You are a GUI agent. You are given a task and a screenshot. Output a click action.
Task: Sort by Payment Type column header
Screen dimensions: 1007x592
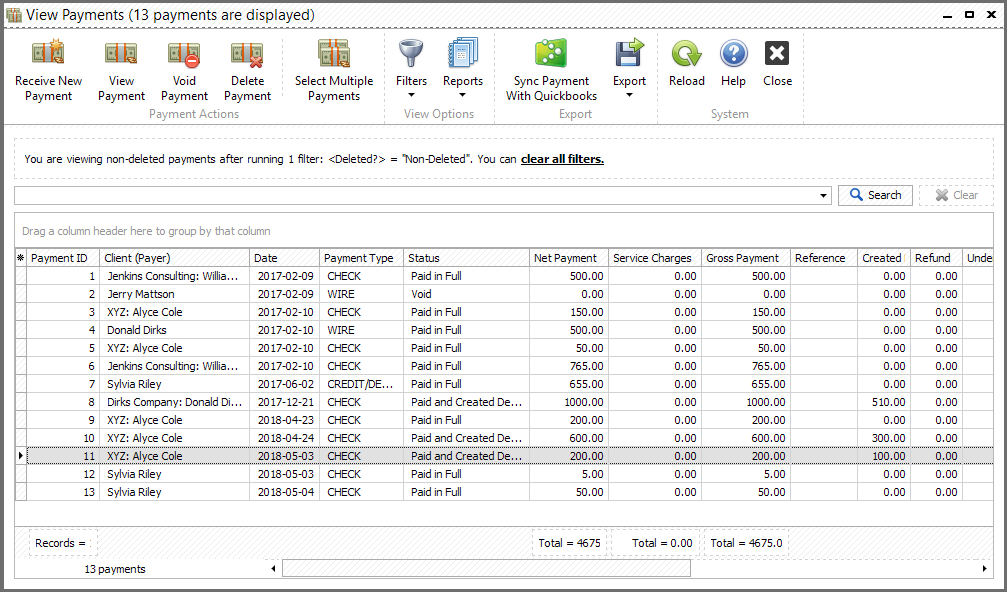362,258
